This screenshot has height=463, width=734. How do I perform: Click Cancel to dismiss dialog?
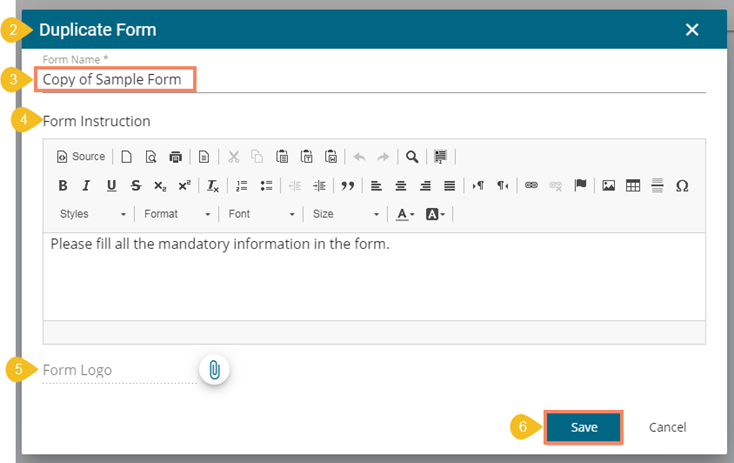pyautogui.click(x=667, y=427)
